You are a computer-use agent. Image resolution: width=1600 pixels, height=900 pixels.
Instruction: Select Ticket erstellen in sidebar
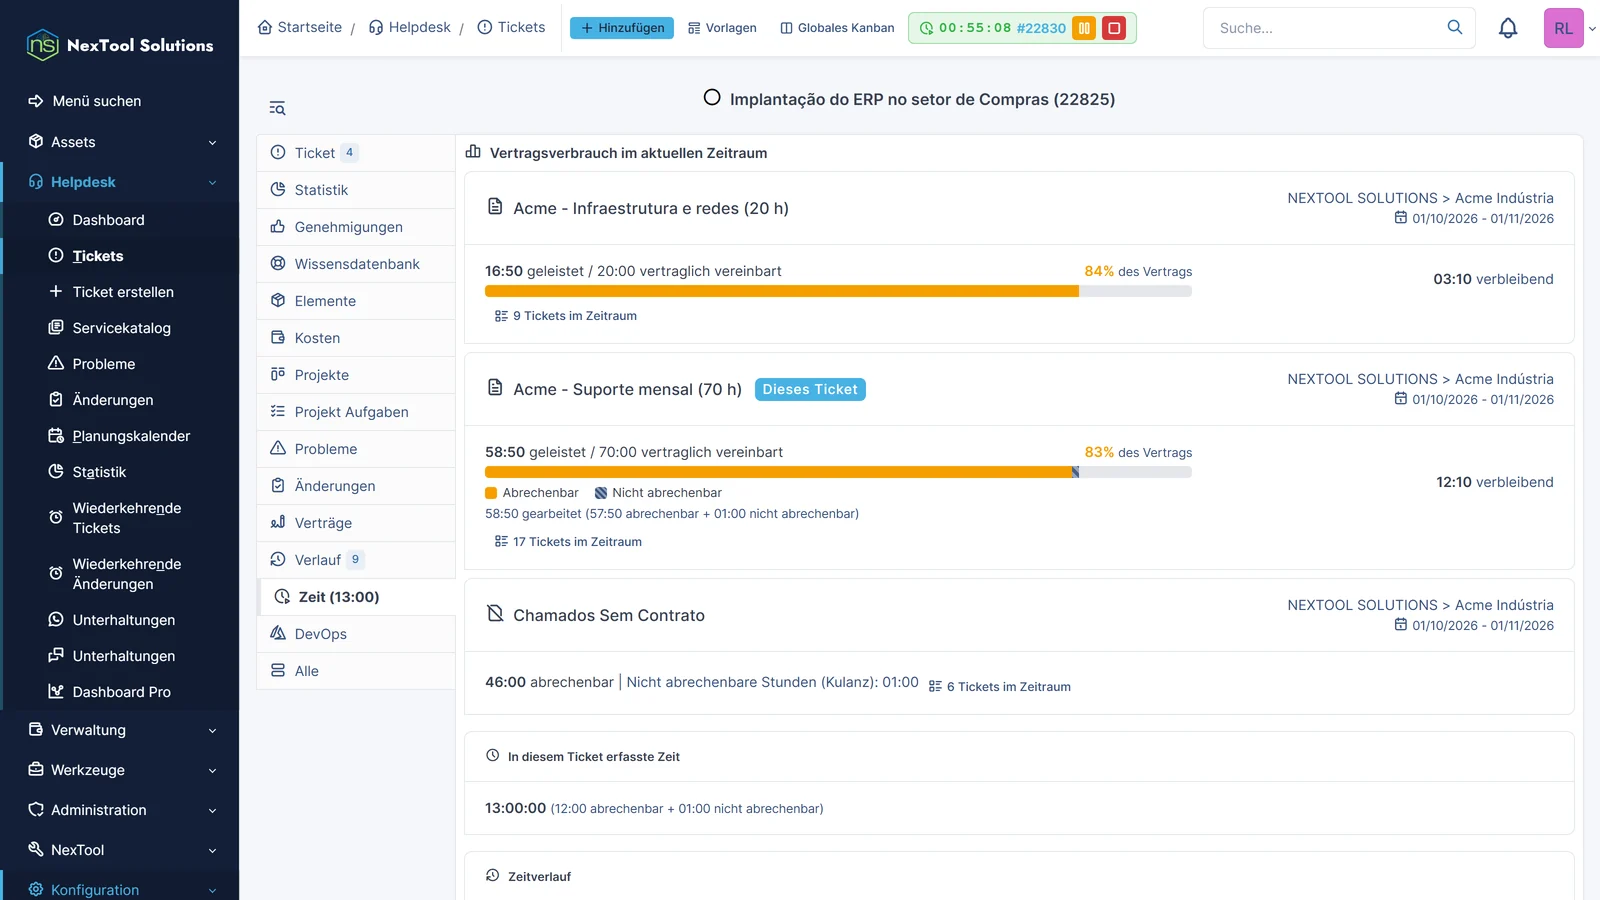[x=123, y=292]
